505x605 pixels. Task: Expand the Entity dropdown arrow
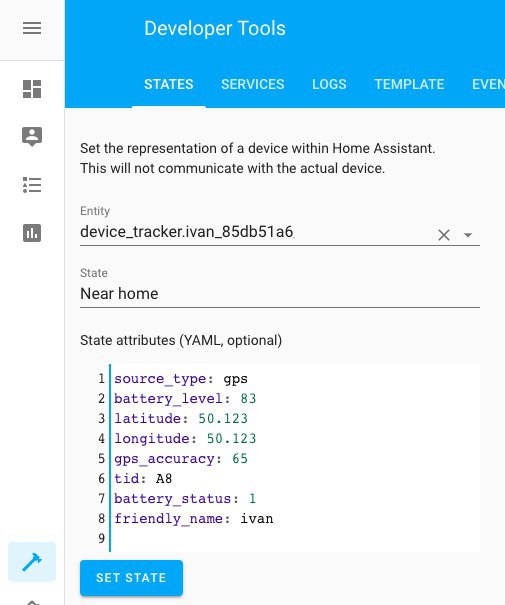[x=468, y=235]
